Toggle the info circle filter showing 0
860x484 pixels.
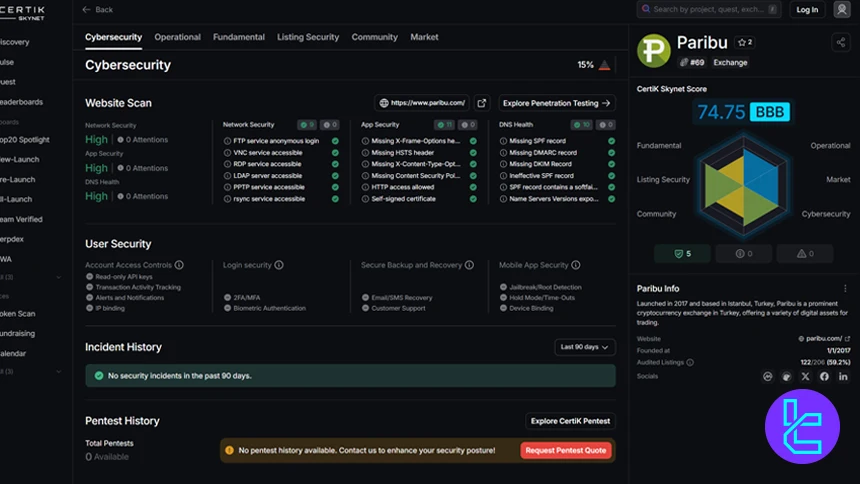(744, 253)
